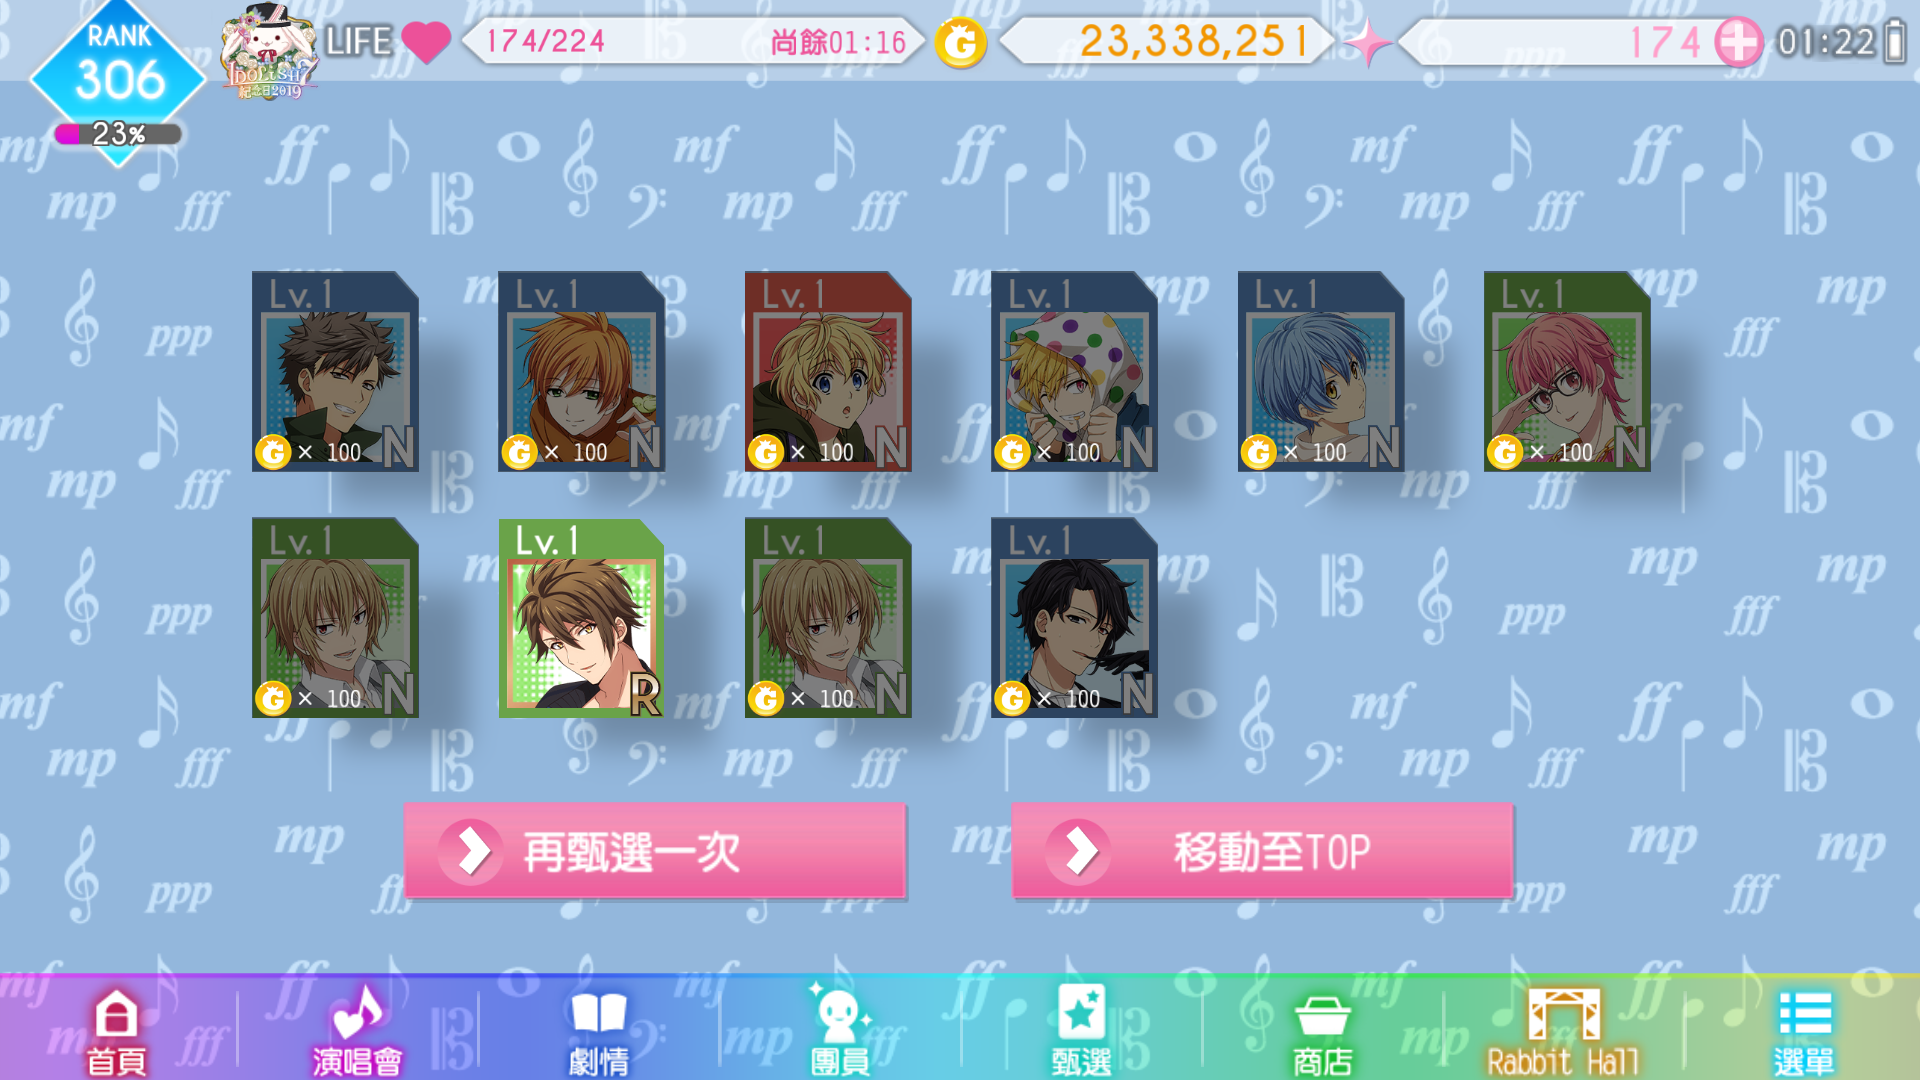Tap the pink plus button to add stones
The image size is (1920, 1080).
(x=1738, y=42)
